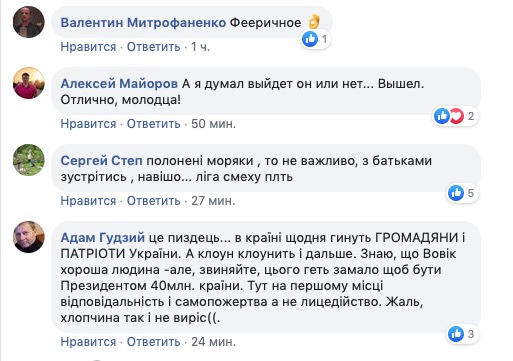Open the name link Алексей Майоров
513x361 pixels.
(119, 84)
